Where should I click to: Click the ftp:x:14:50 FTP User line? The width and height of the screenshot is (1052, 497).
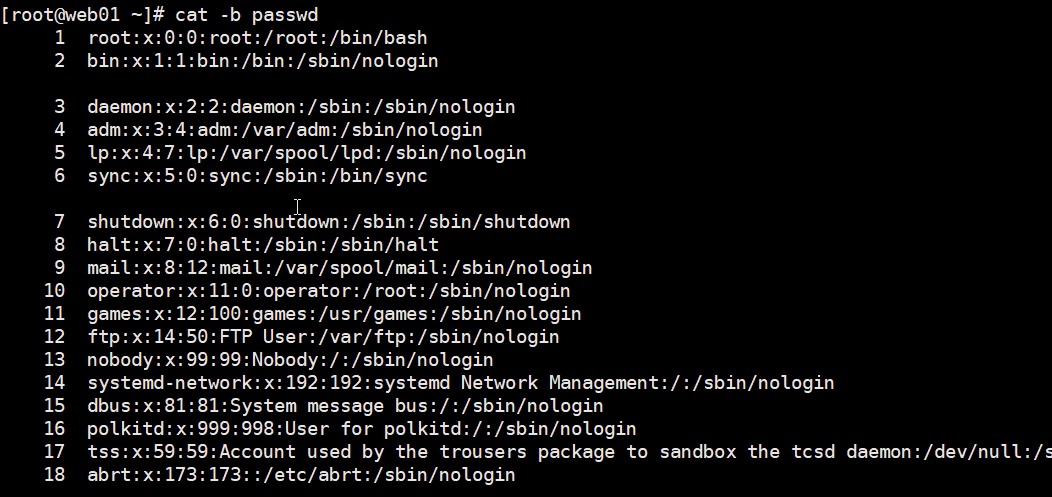(x=323, y=337)
